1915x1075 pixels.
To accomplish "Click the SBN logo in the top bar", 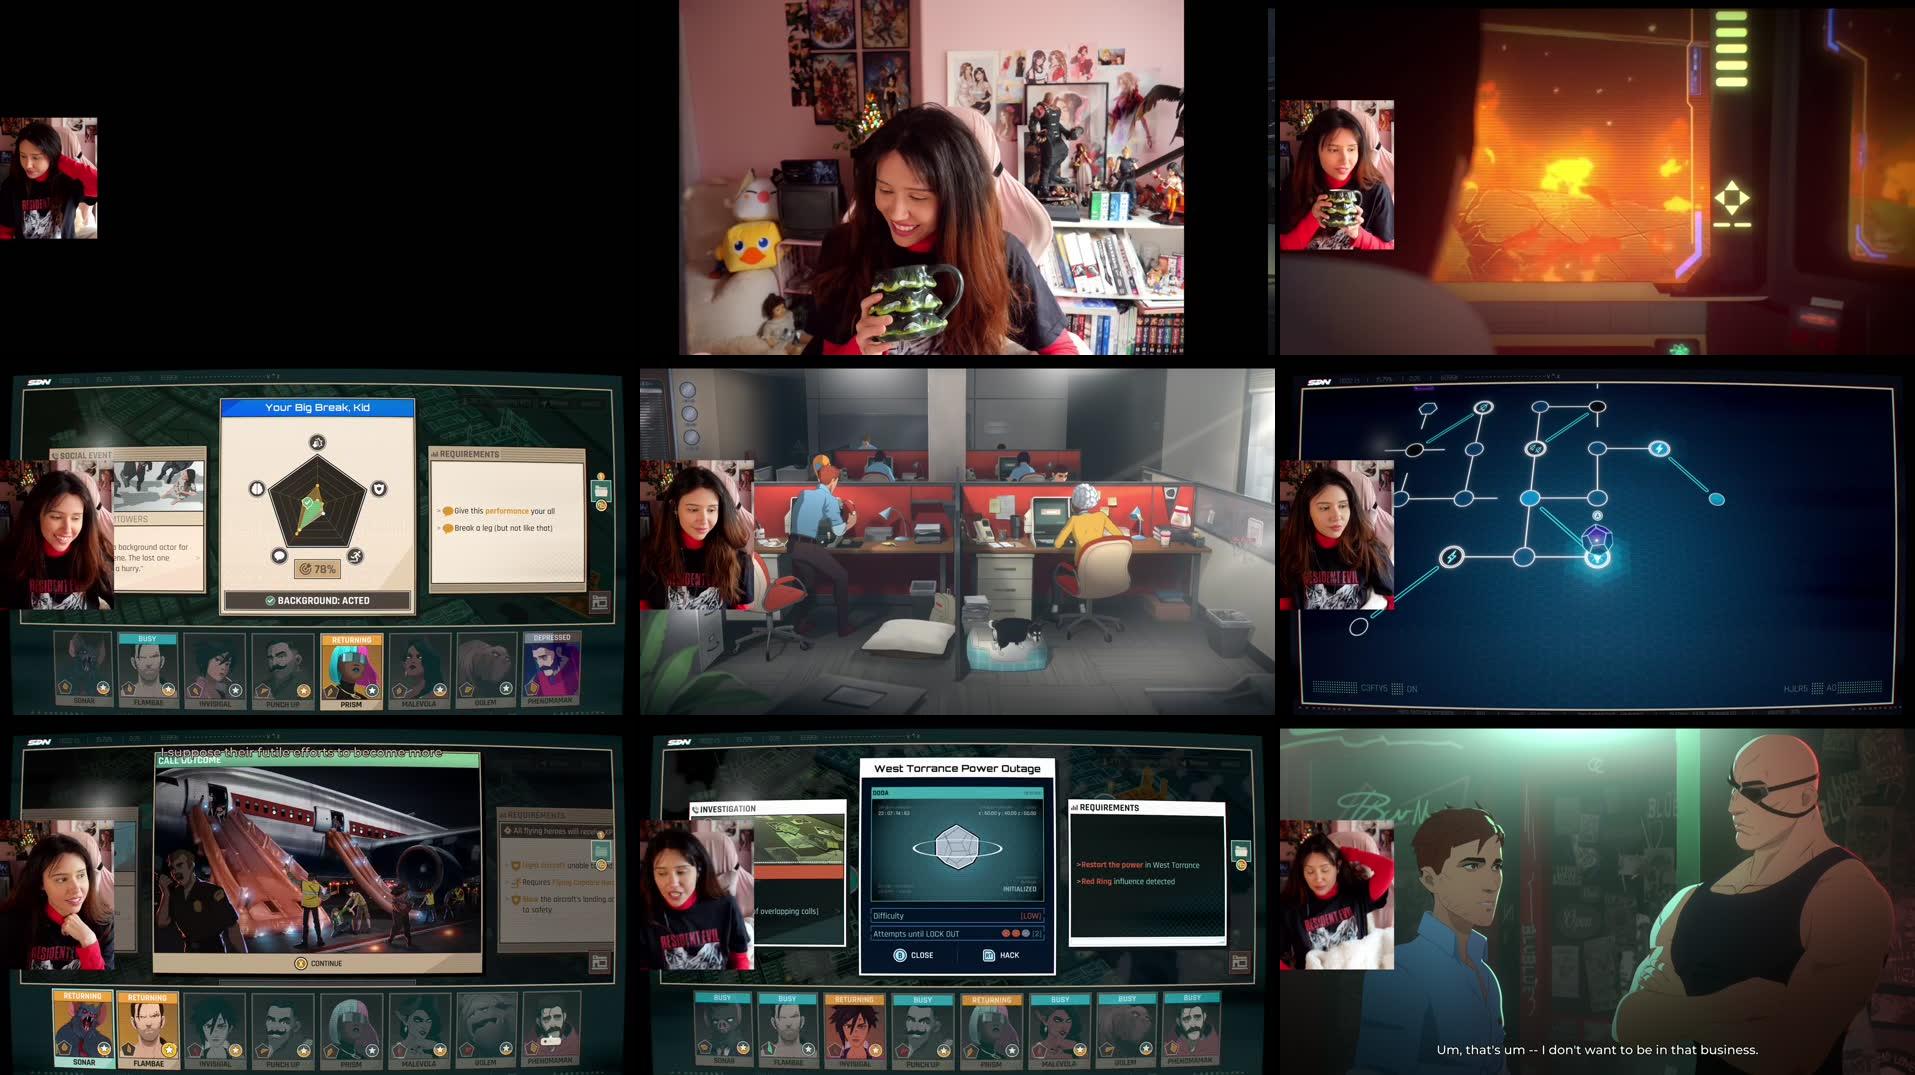I will (x=38, y=380).
